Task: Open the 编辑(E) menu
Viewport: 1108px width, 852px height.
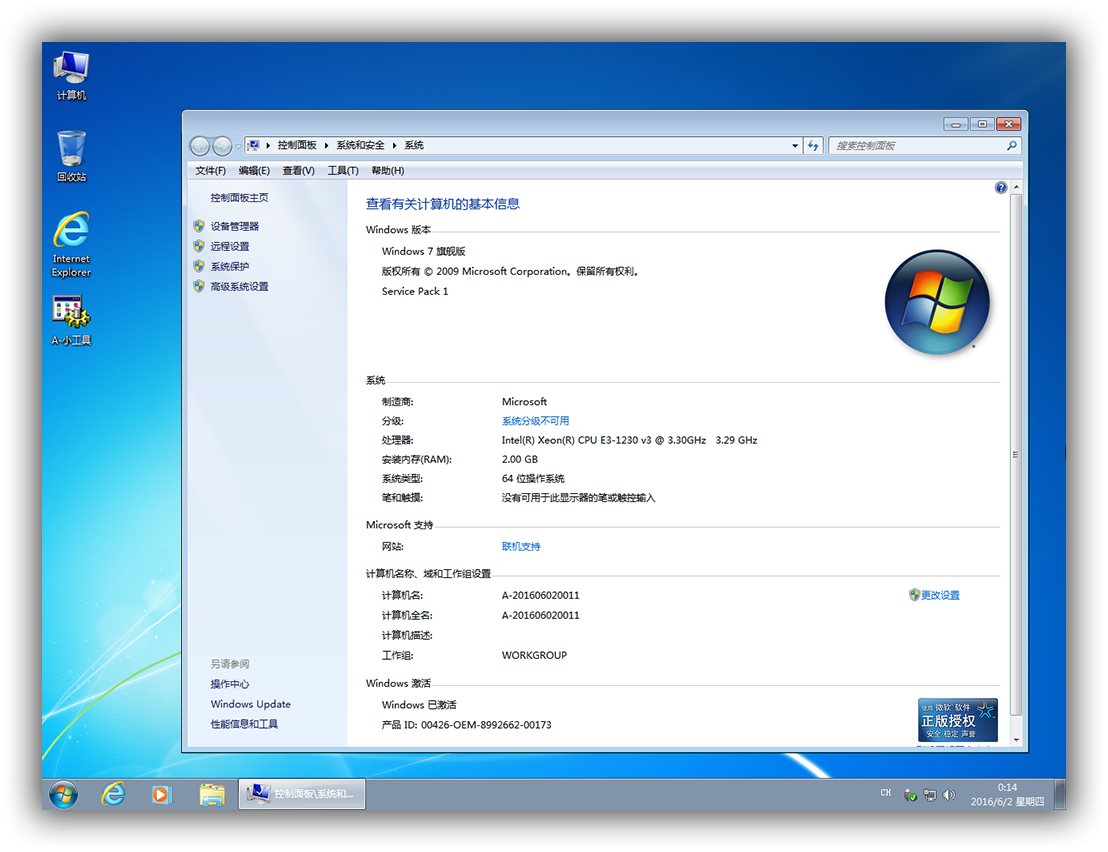Action: (x=254, y=170)
